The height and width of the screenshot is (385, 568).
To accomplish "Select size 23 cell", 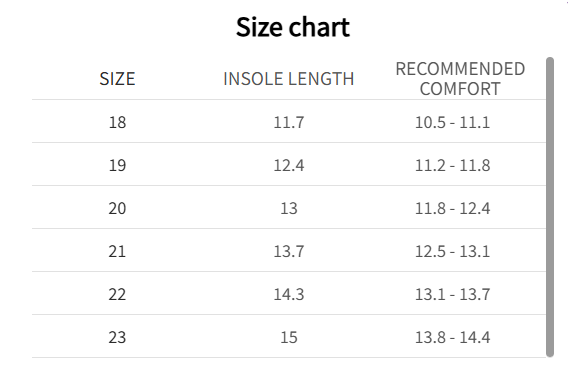I will click(117, 338).
